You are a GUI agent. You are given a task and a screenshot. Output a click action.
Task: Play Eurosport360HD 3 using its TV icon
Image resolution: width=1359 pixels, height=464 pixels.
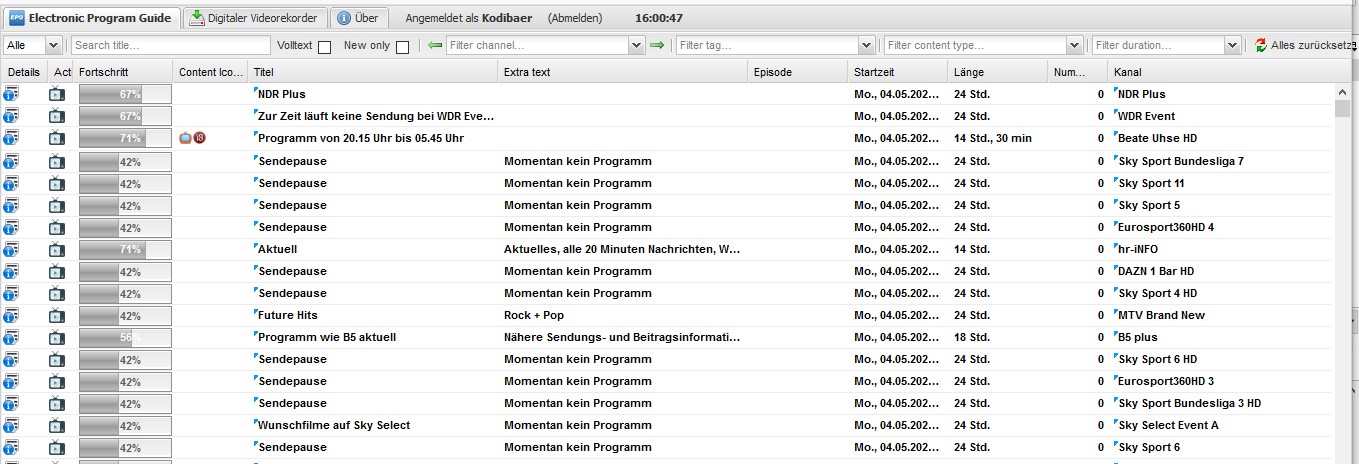click(x=57, y=380)
